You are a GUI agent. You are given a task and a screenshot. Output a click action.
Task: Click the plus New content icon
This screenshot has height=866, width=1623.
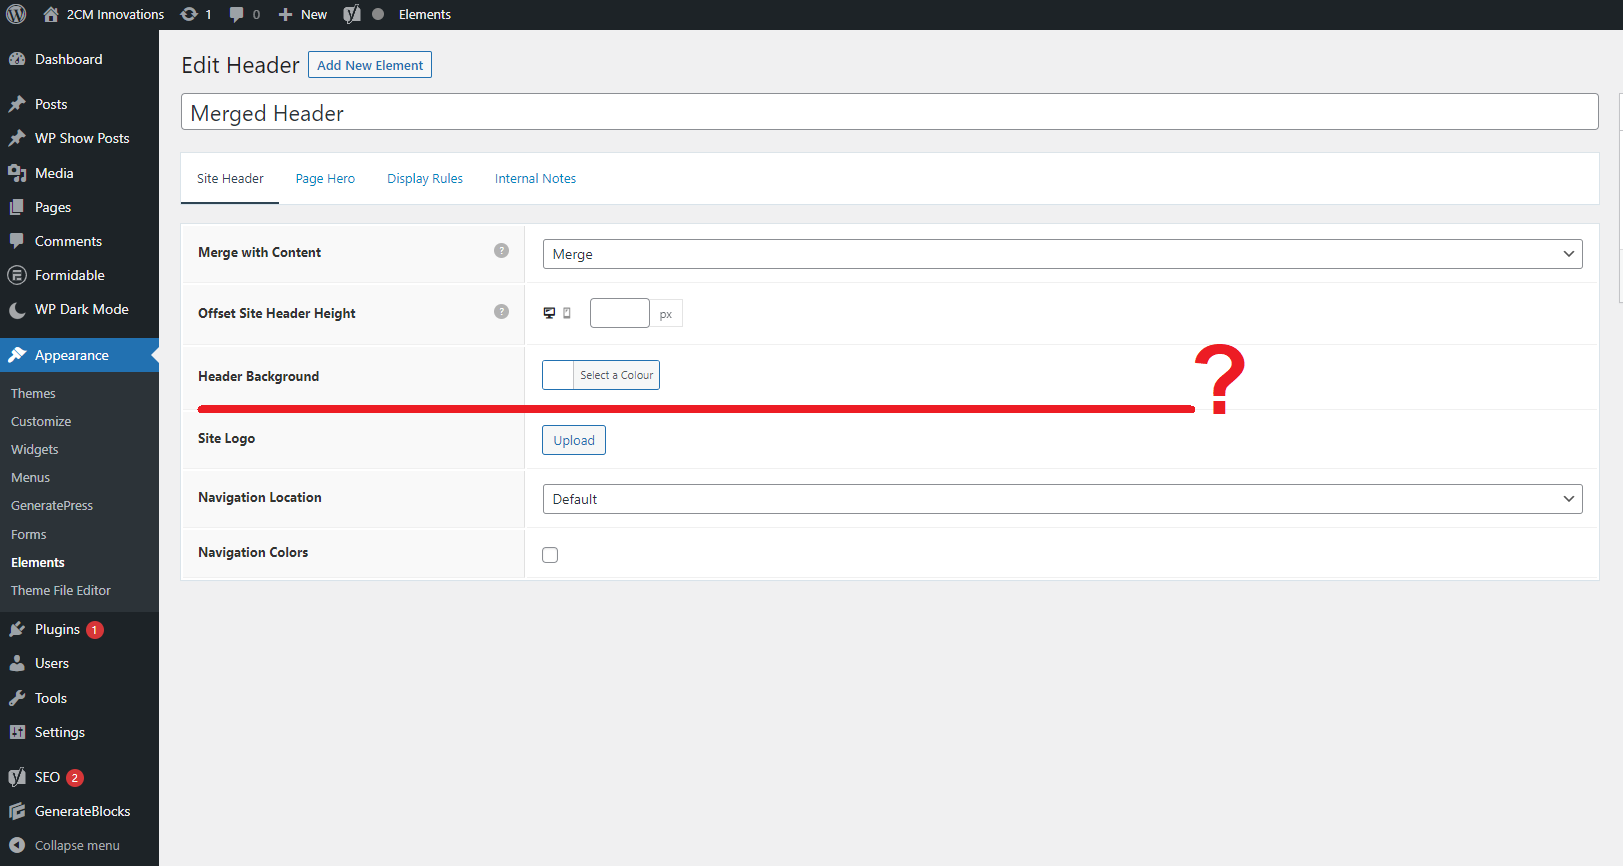(285, 14)
